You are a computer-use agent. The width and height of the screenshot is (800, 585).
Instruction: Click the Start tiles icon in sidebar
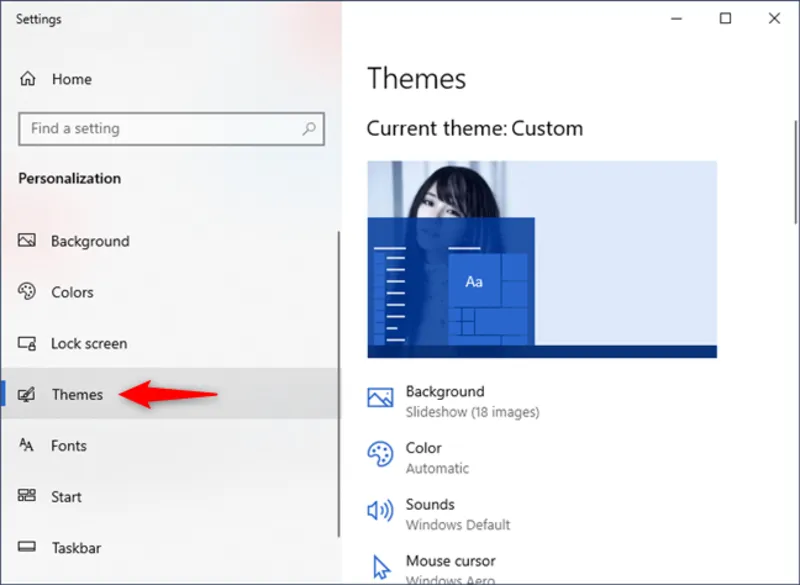[x=27, y=495]
